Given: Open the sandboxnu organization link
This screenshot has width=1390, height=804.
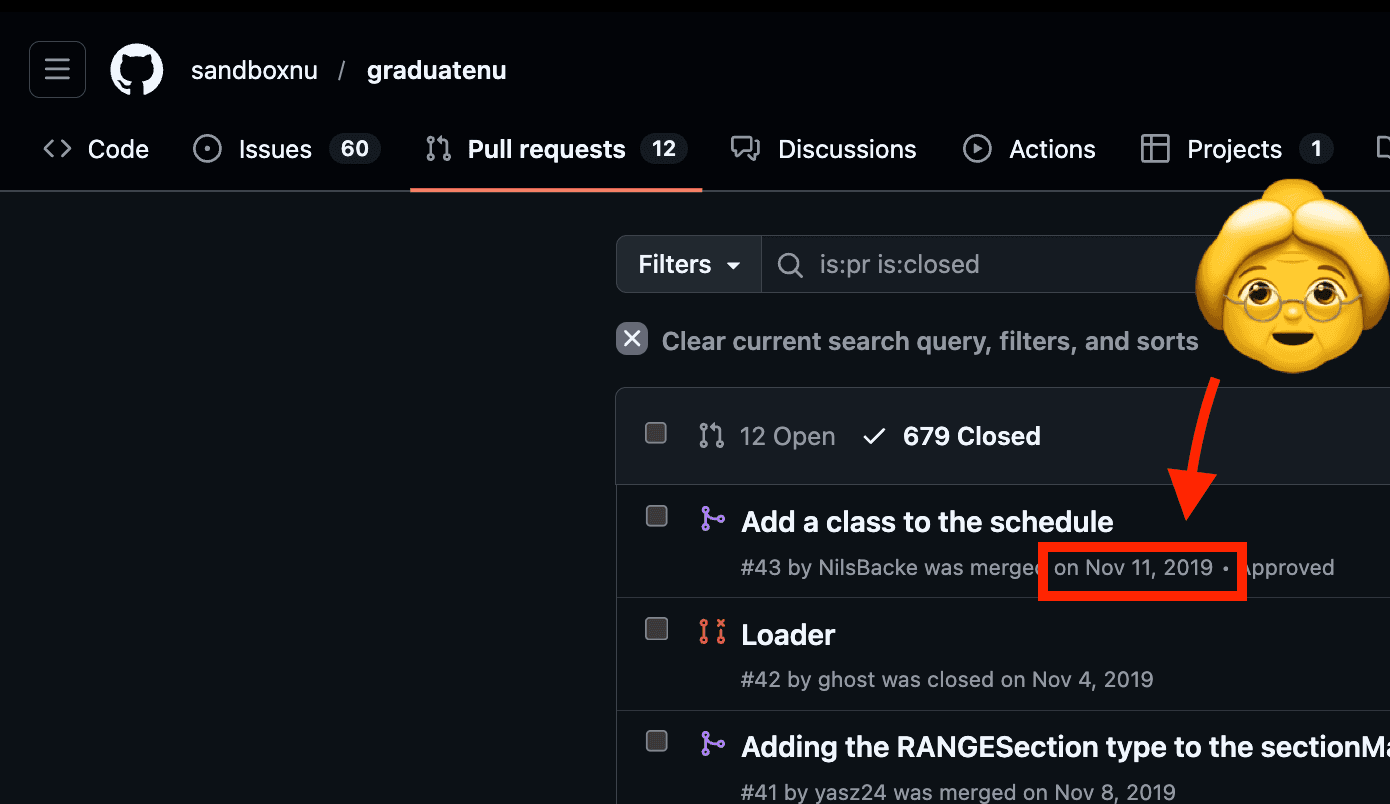Looking at the screenshot, I should (254, 71).
